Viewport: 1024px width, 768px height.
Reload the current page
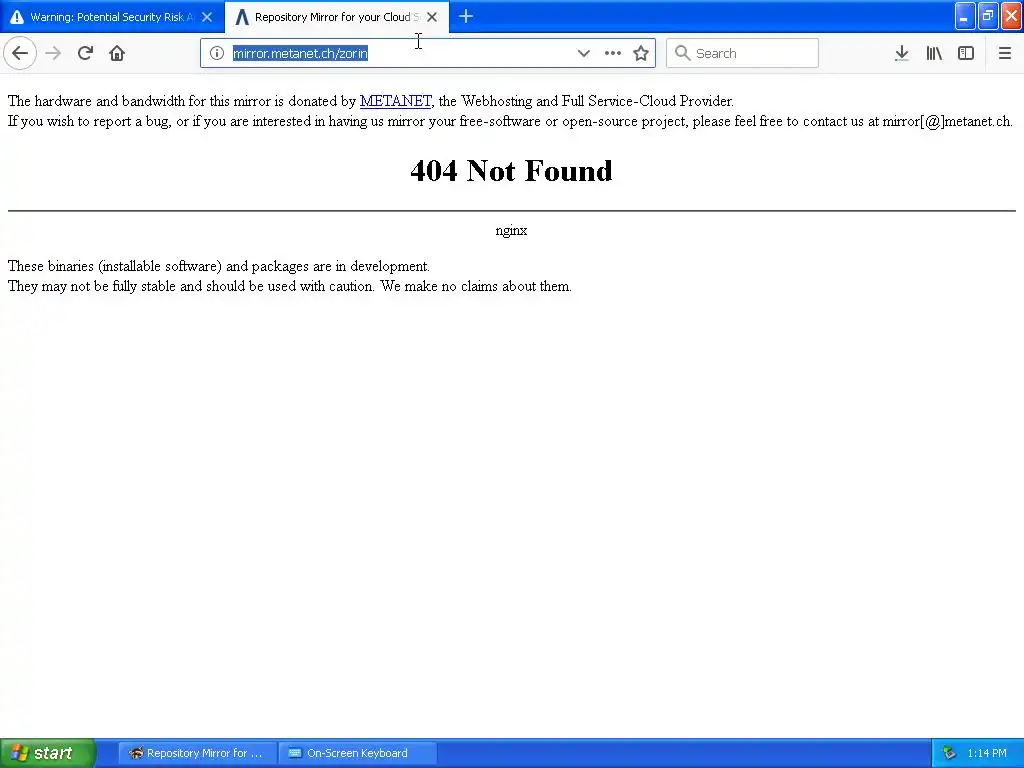85,53
